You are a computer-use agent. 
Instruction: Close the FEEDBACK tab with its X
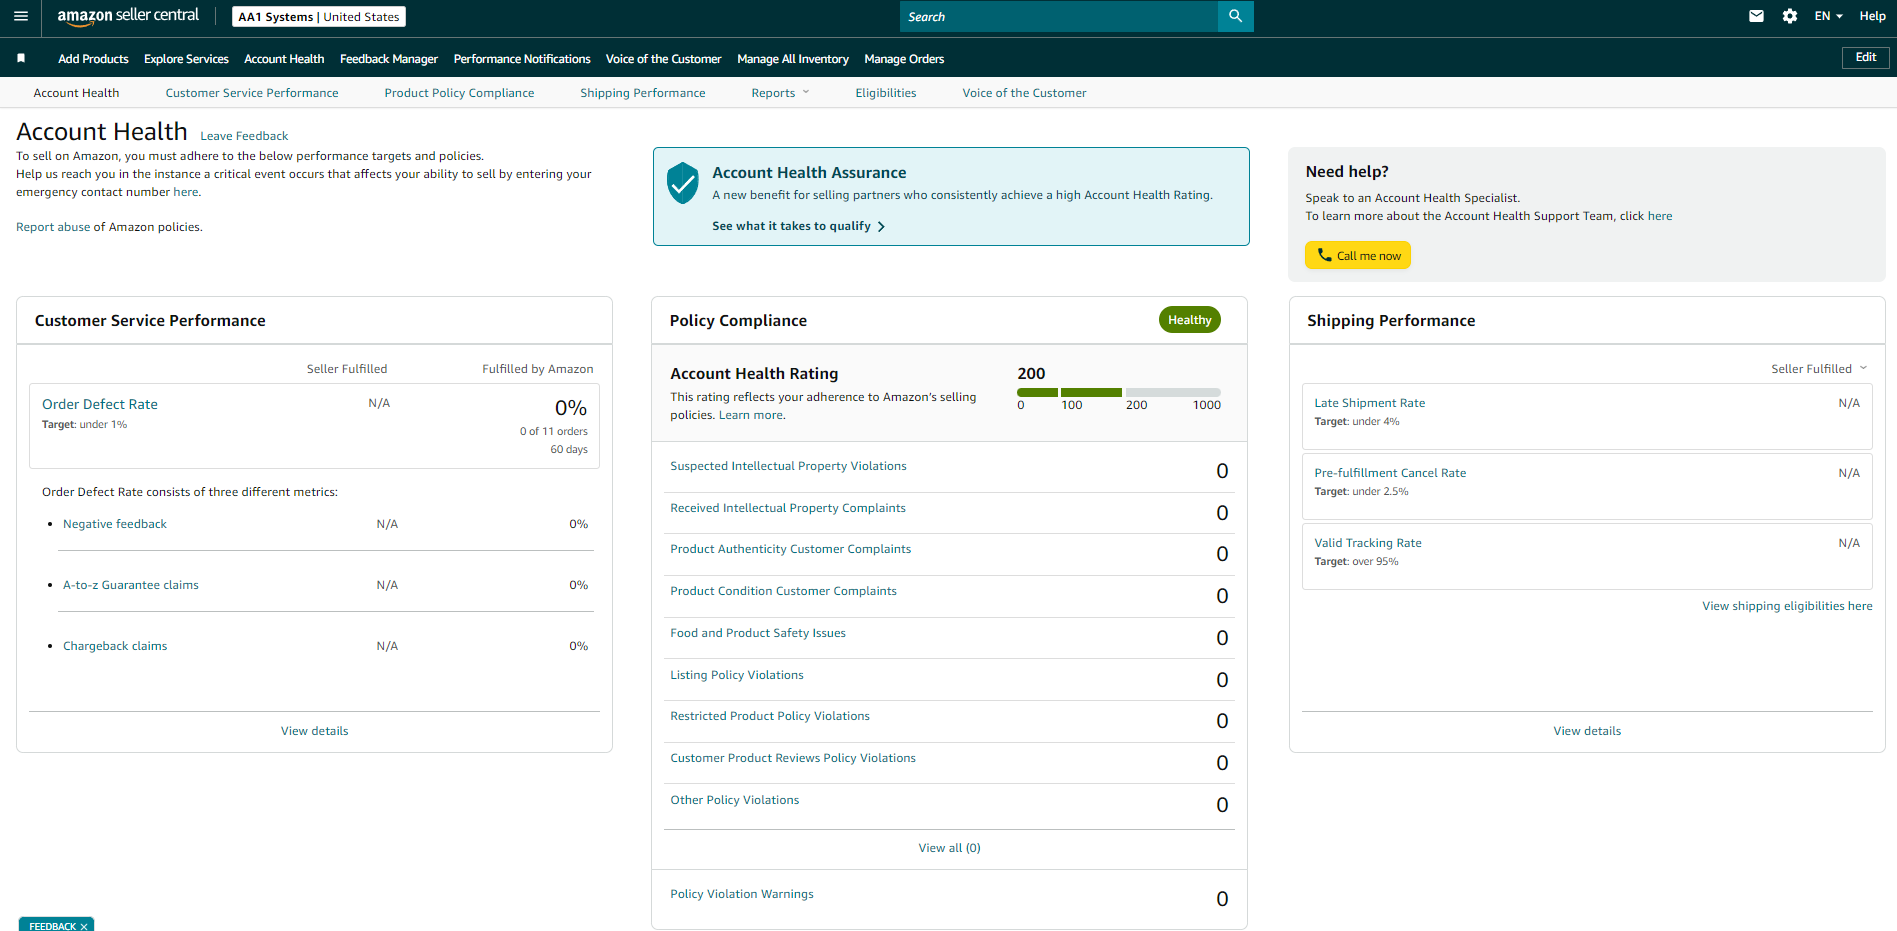(x=84, y=926)
